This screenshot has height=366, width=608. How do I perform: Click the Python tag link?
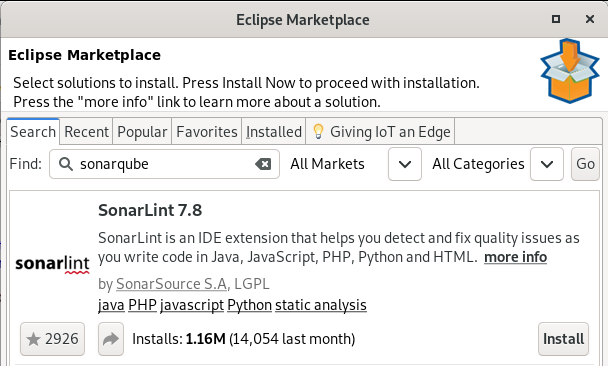[x=249, y=305]
